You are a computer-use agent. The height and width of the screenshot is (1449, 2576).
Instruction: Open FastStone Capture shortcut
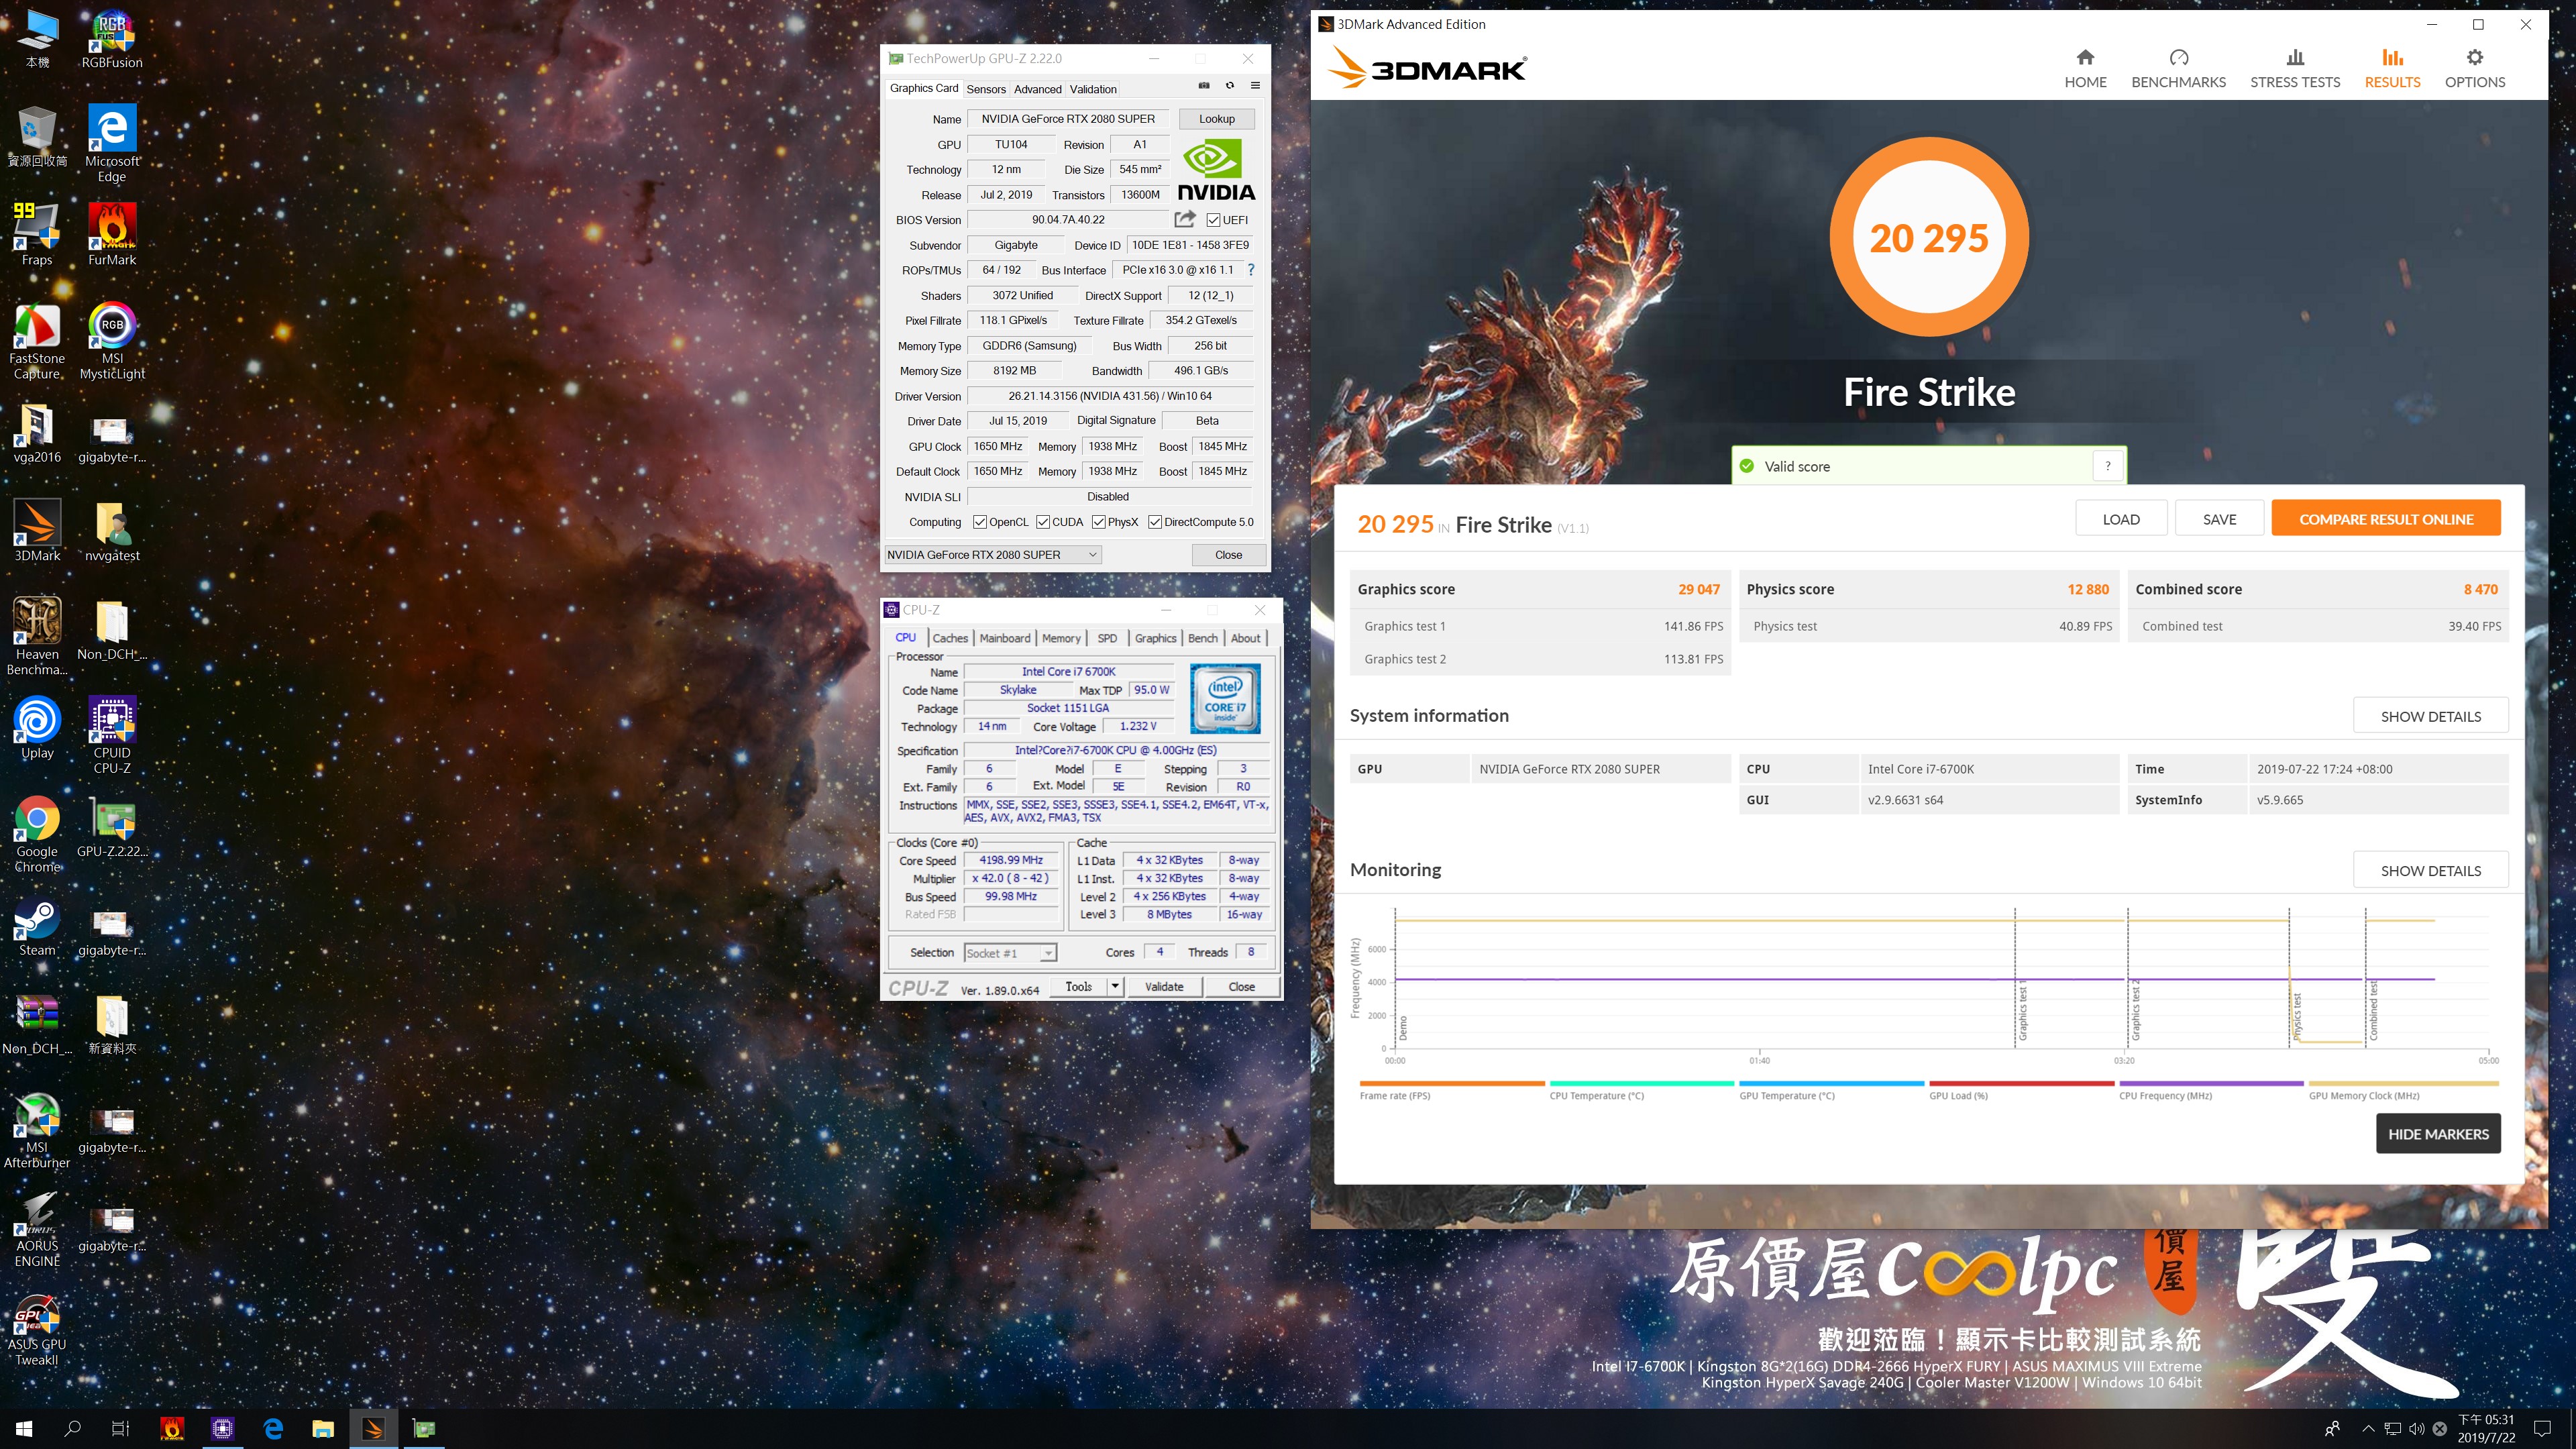(x=37, y=341)
